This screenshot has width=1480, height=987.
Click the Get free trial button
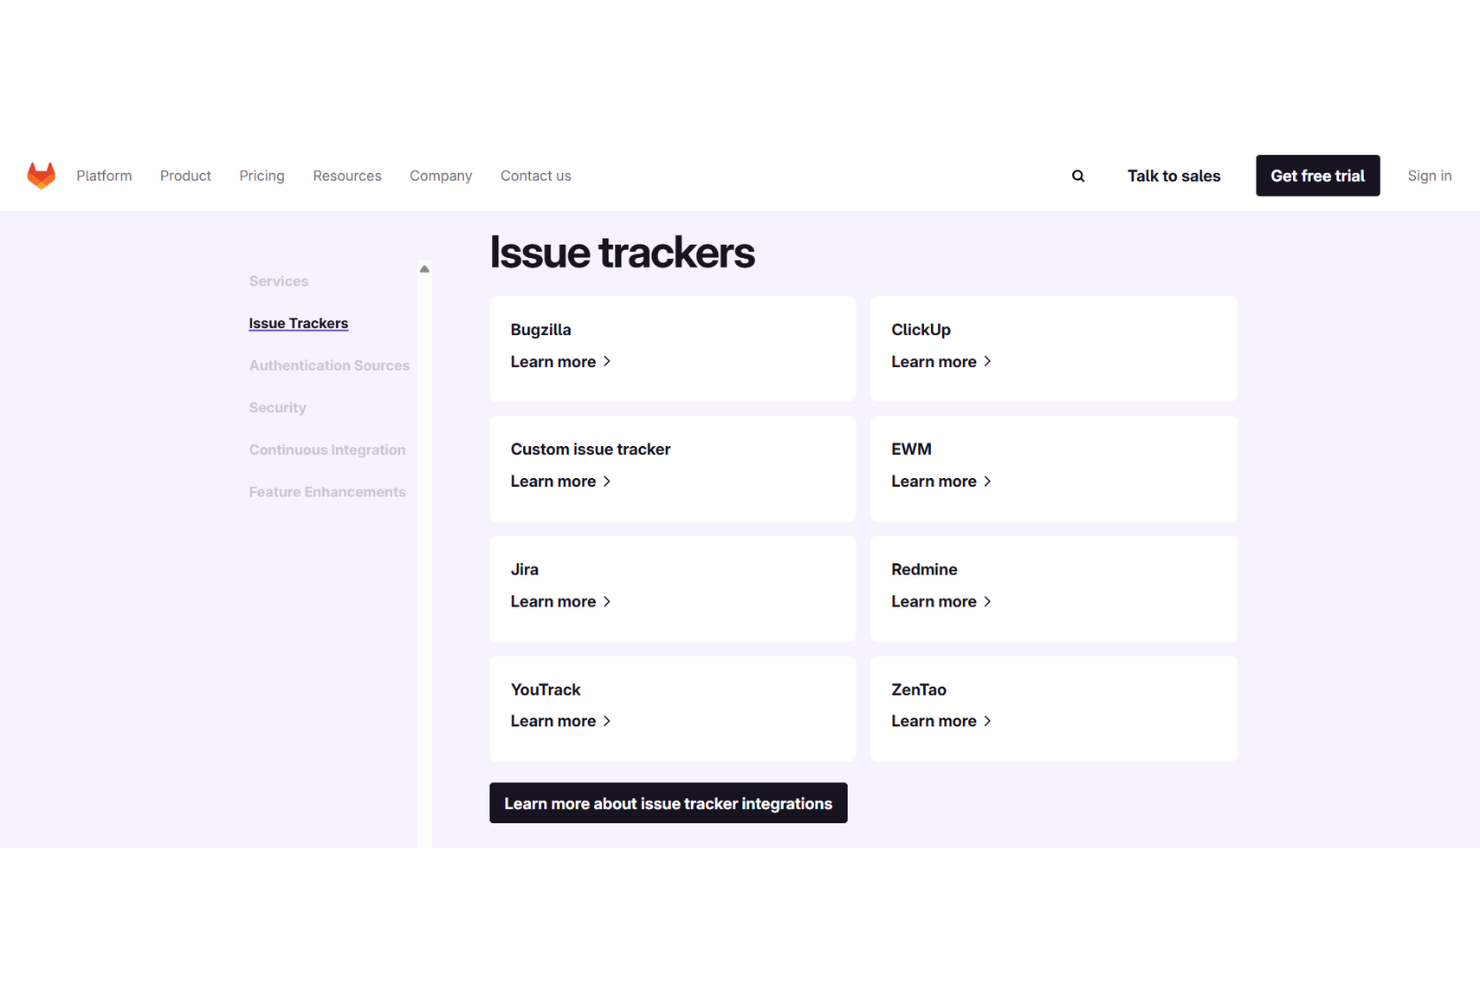click(x=1317, y=175)
